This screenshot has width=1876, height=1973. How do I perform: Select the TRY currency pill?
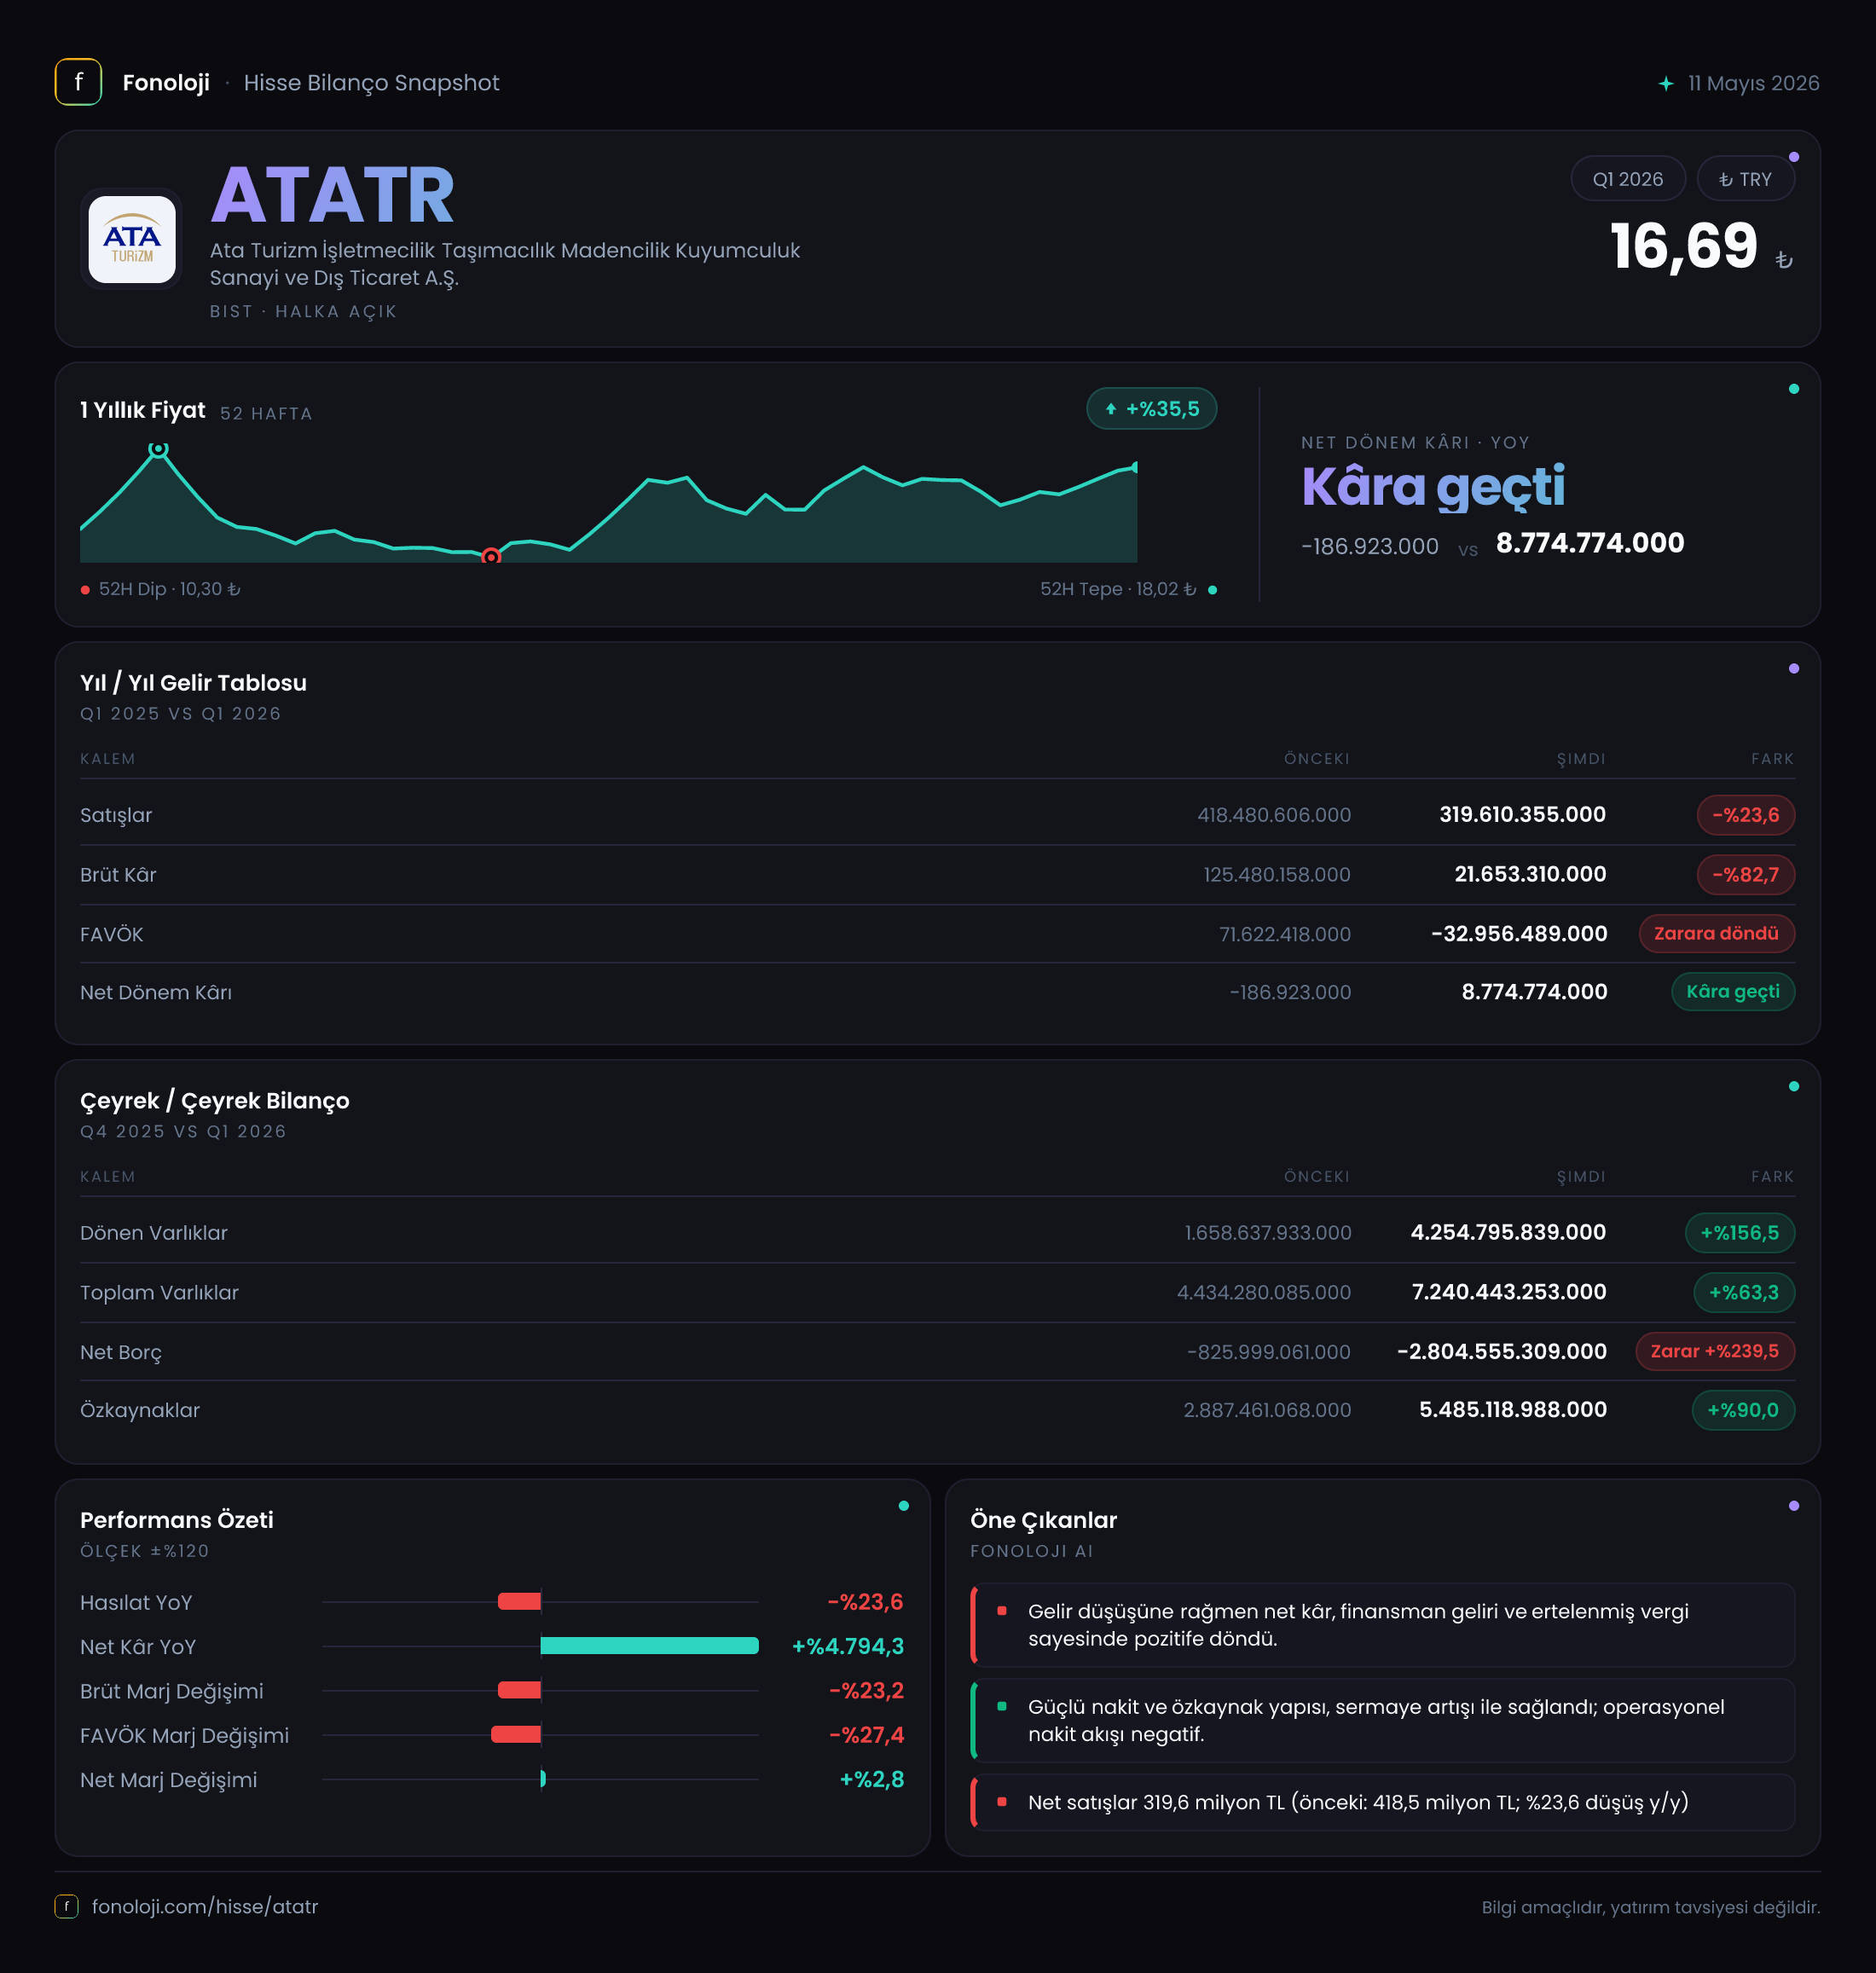tap(1746, 179)
